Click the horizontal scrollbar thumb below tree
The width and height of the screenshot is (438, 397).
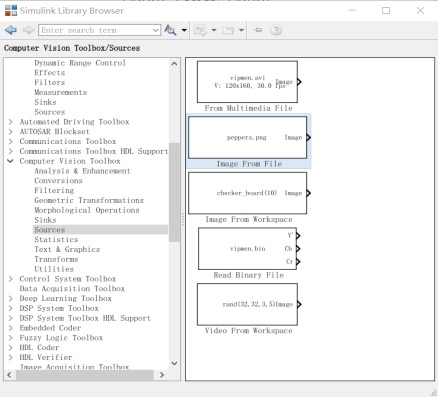pos(85,375)
